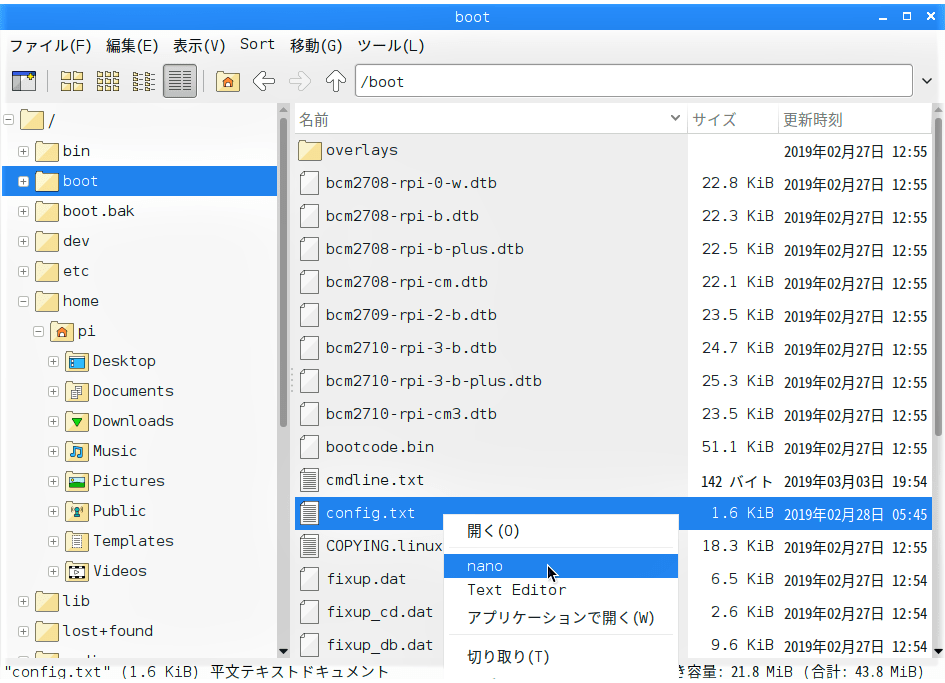Open the Sort menu
Screen dimensions: 945x683
[257, 45]
